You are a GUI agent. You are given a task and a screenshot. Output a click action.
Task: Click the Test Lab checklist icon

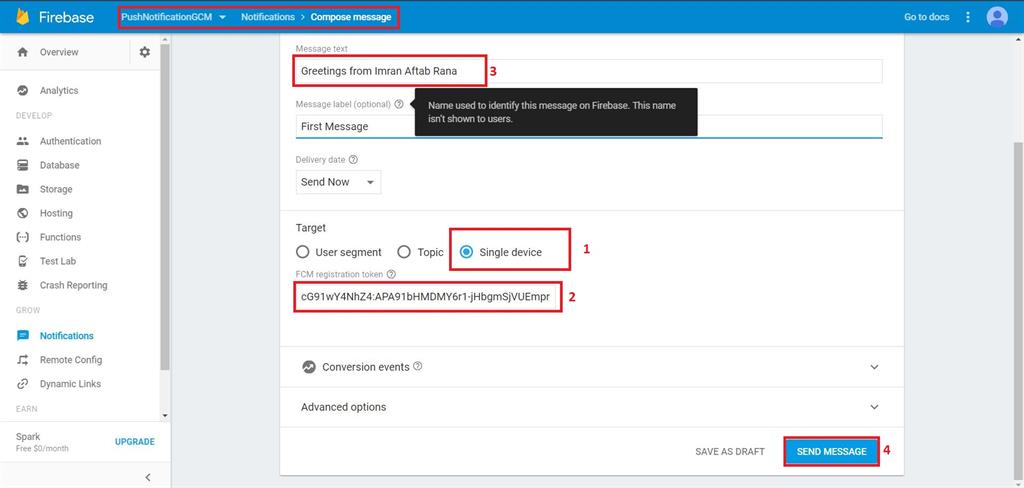[23, 261]
